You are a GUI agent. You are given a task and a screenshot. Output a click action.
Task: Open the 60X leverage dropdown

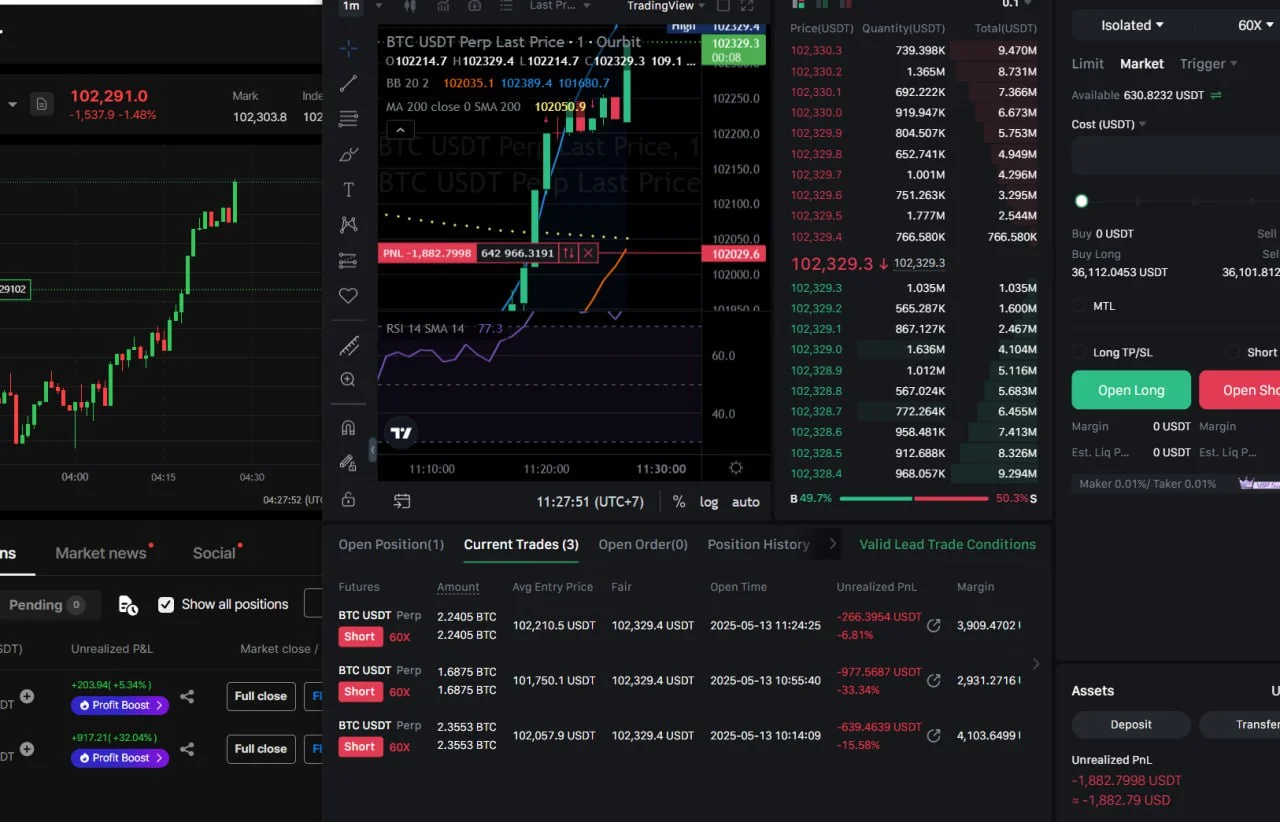pos(1257,25)
